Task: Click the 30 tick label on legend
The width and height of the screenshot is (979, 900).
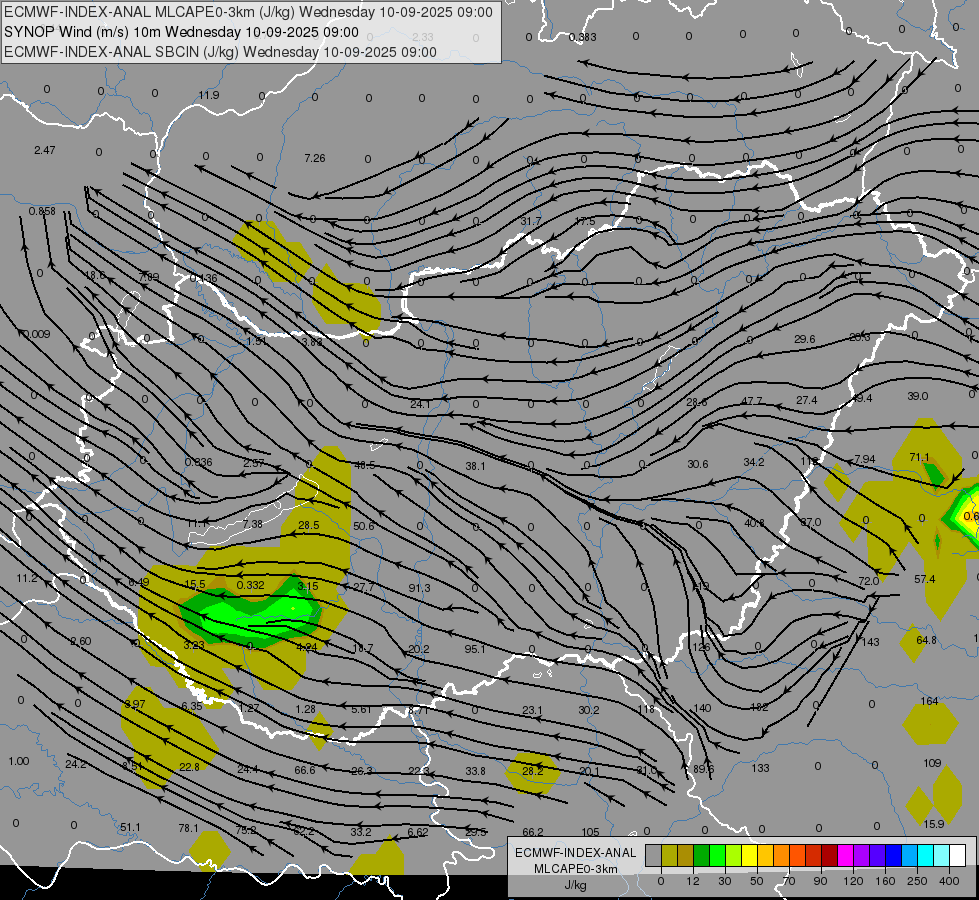Action: (724, 881)
